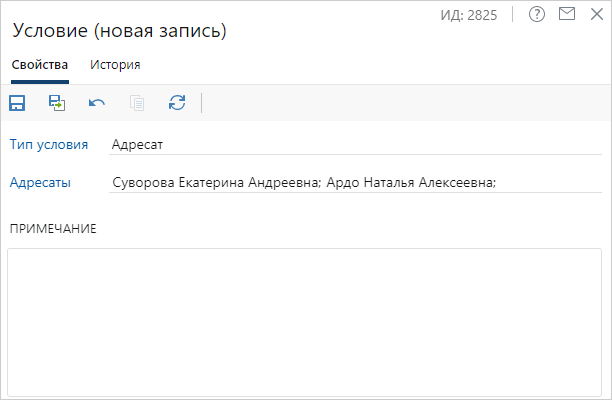Click the envelope mail icon
The height and width of the screenshot is (400, 612).
(x=567, y=15)
